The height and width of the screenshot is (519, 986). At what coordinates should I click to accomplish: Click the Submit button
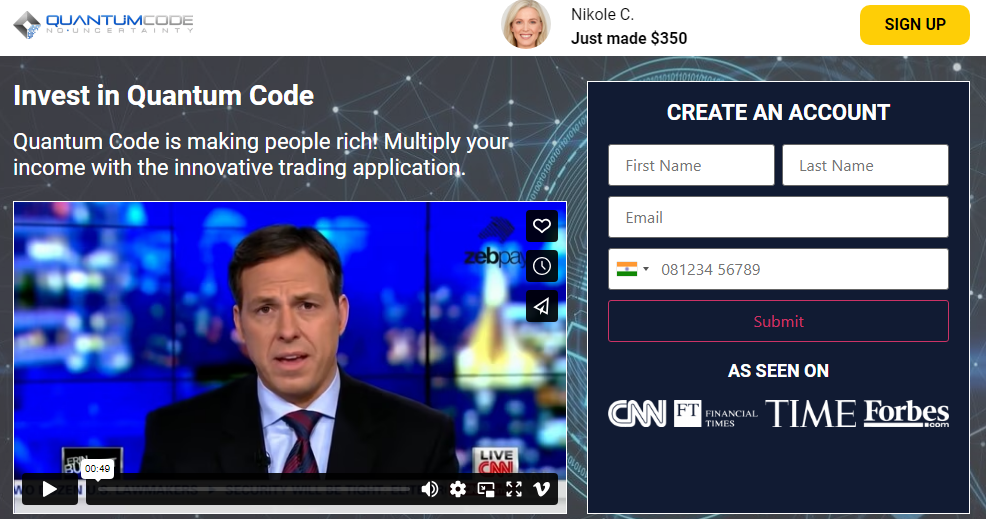click(778, 321)
